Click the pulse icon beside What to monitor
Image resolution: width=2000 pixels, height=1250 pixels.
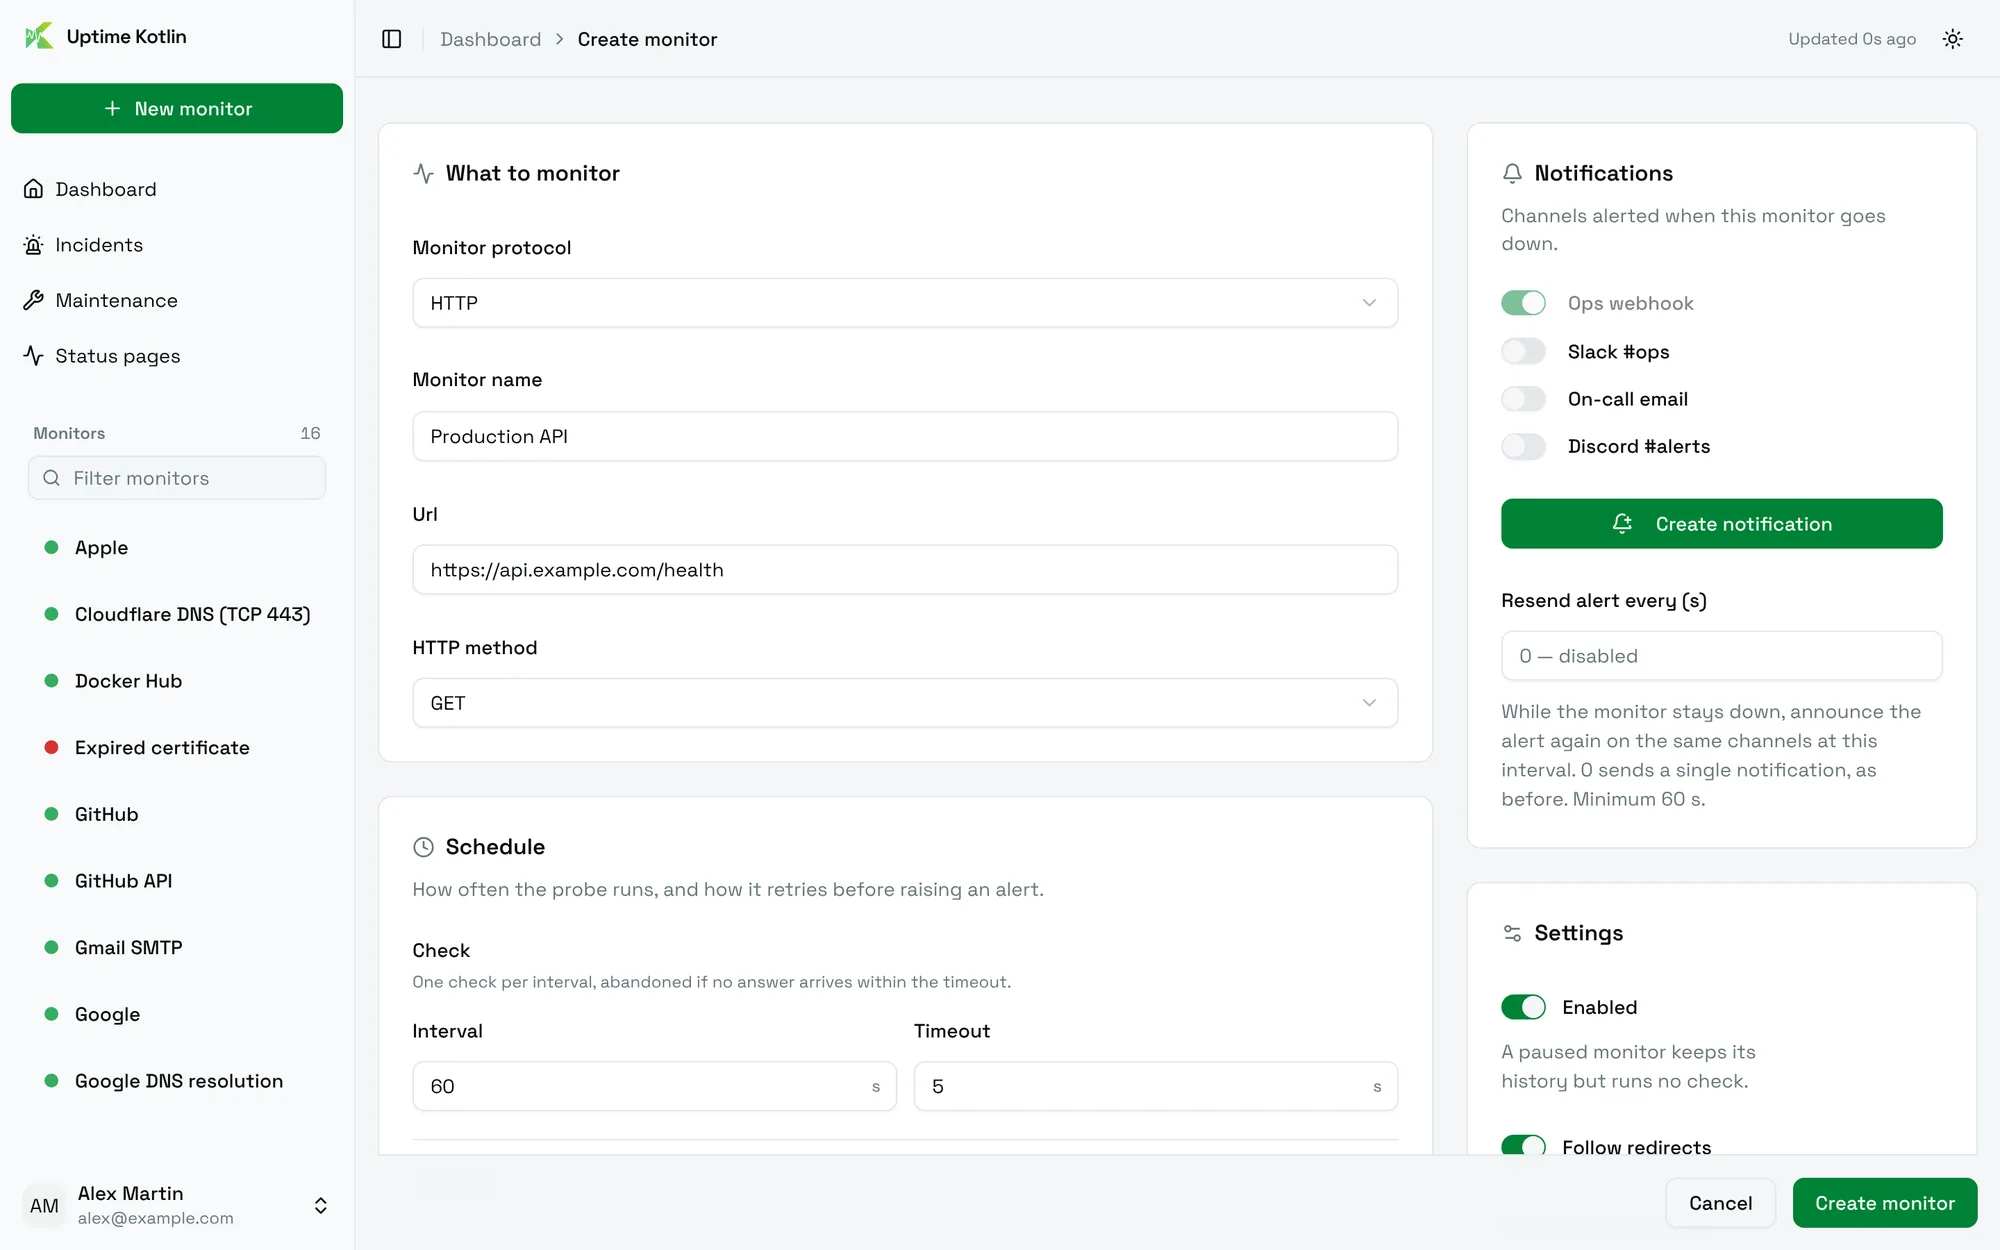tap(423, 173)
